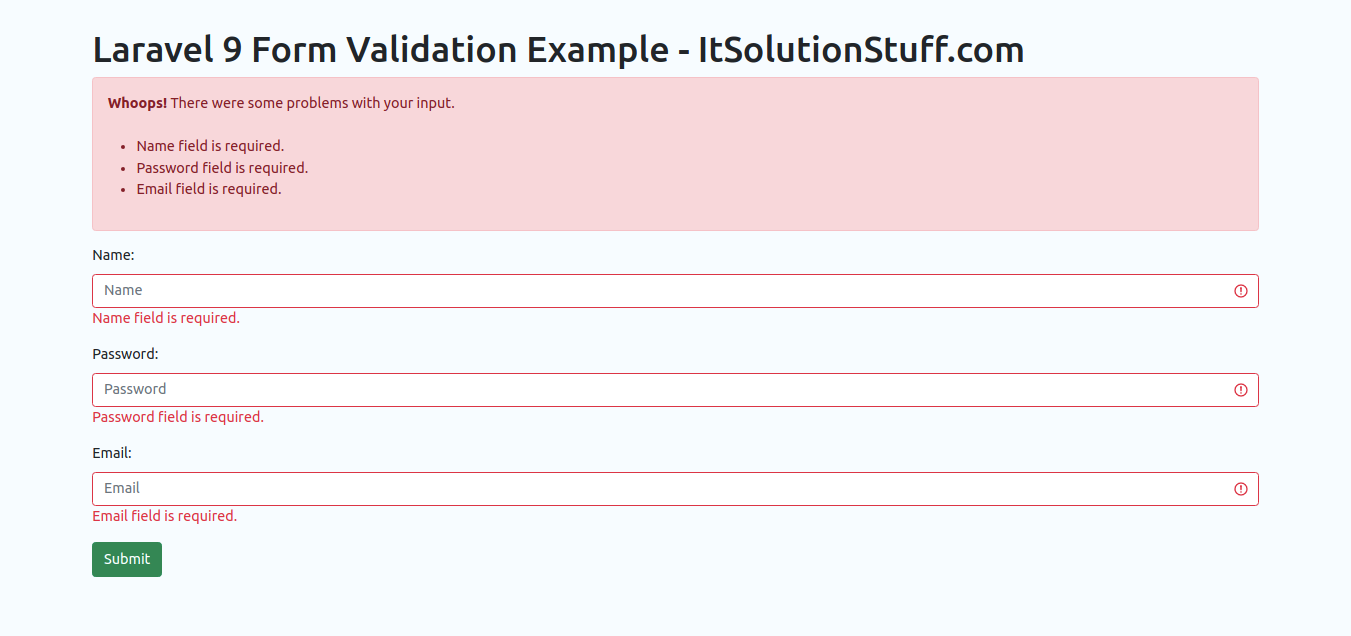Click the "Email:" field label

click(x=112, y=453)
